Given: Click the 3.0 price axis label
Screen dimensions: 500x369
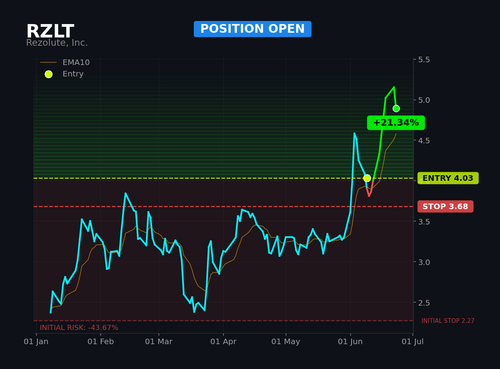Looking at the screenshot, I should (424, 262).
